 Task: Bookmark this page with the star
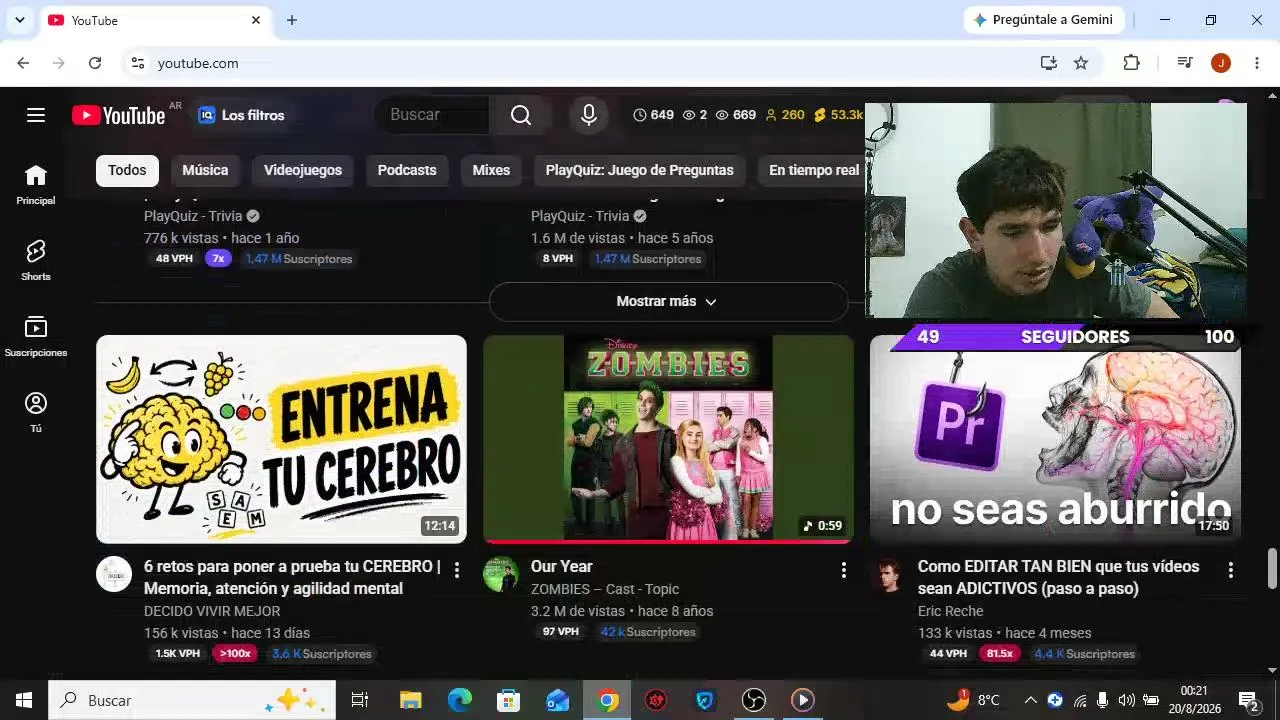[x=1081, y=63]
